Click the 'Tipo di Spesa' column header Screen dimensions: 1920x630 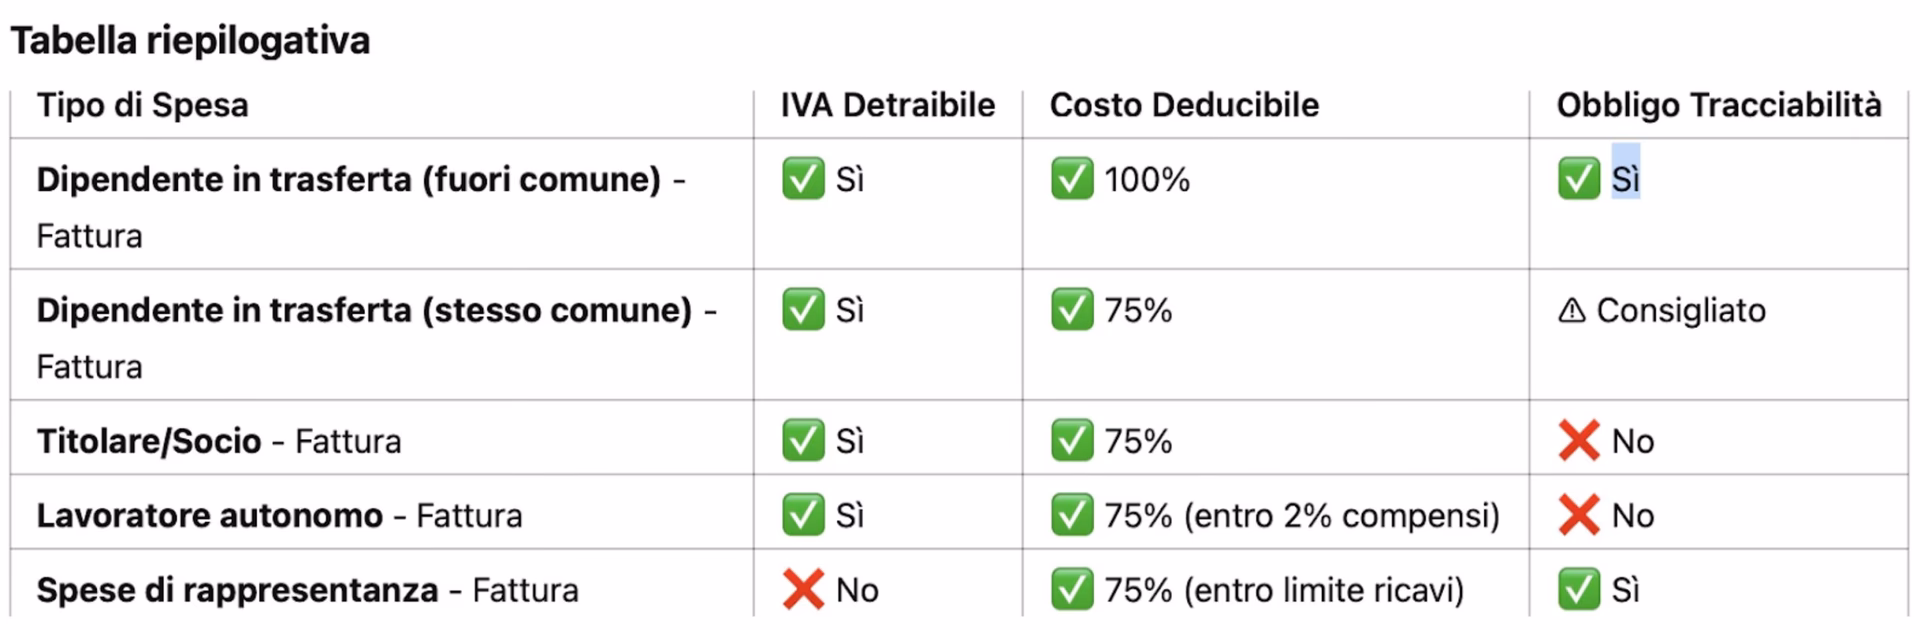tap(142, 105)
